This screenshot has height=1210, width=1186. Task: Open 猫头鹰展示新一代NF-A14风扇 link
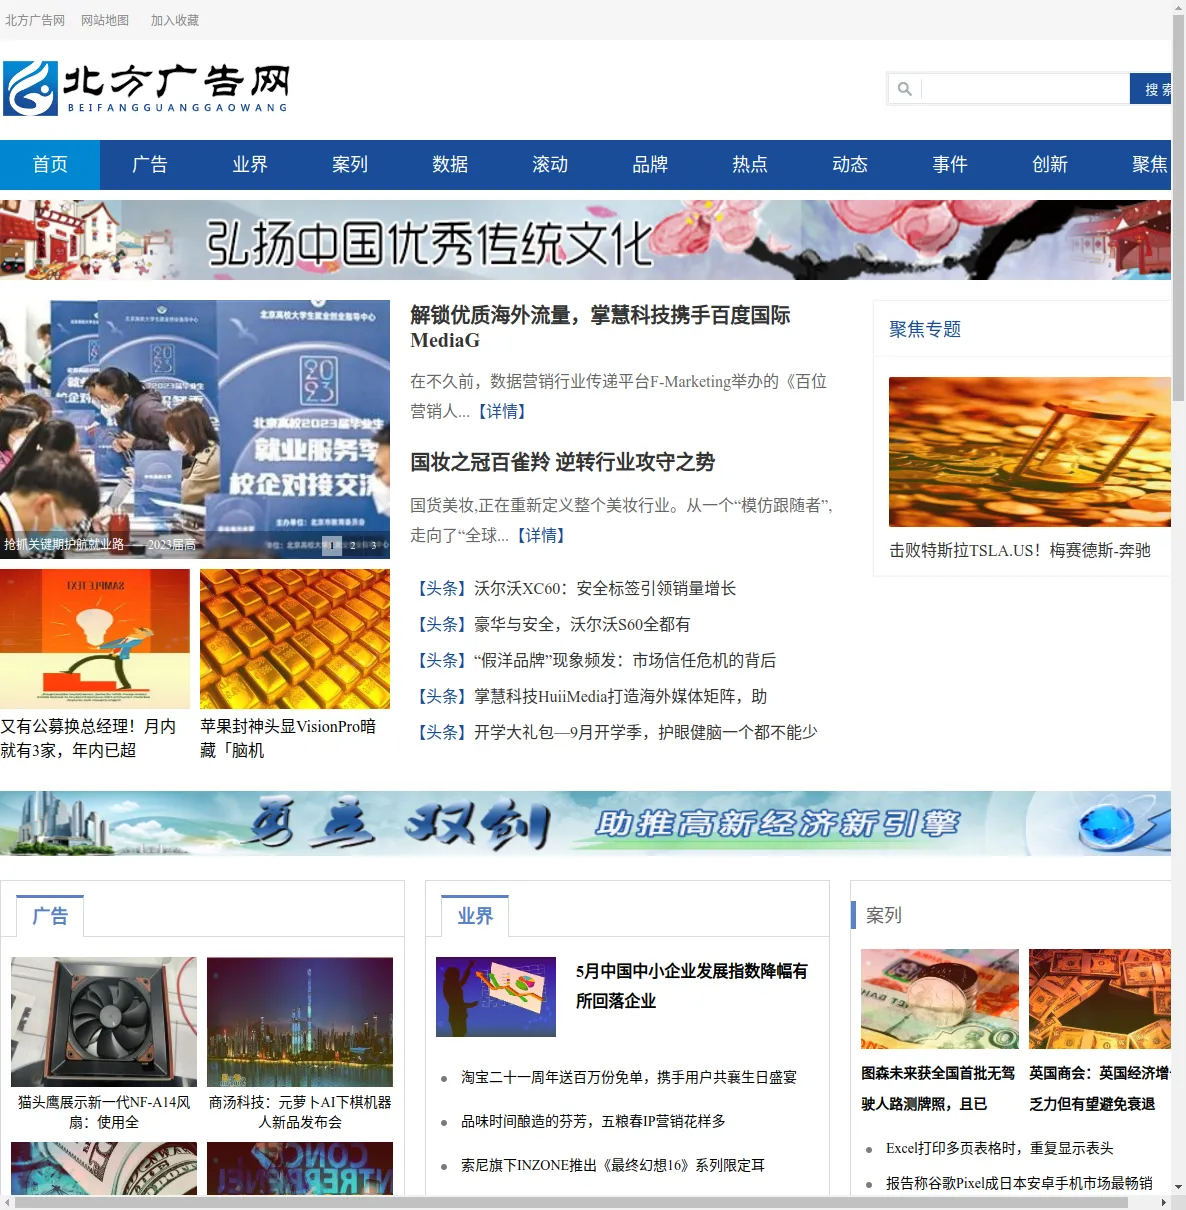click(x=104, y=1112)
